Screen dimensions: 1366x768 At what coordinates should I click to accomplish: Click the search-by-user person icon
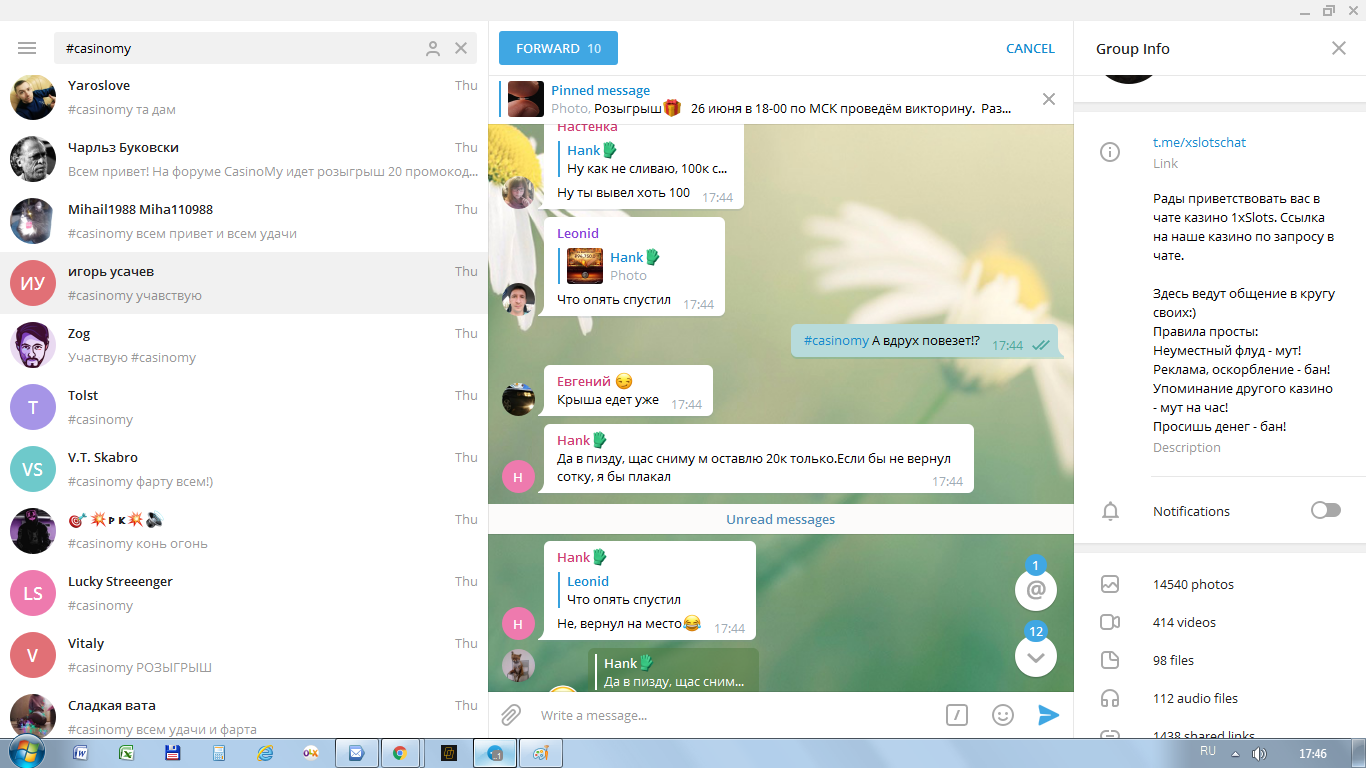[x=433, y=48]
